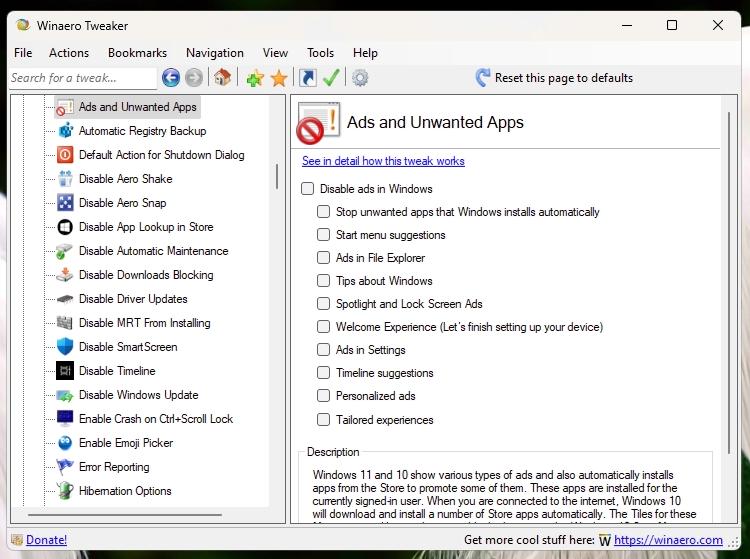750x559 pixels.
Task: Click the Disable Downloads Blocking icon
Action: 65,274
